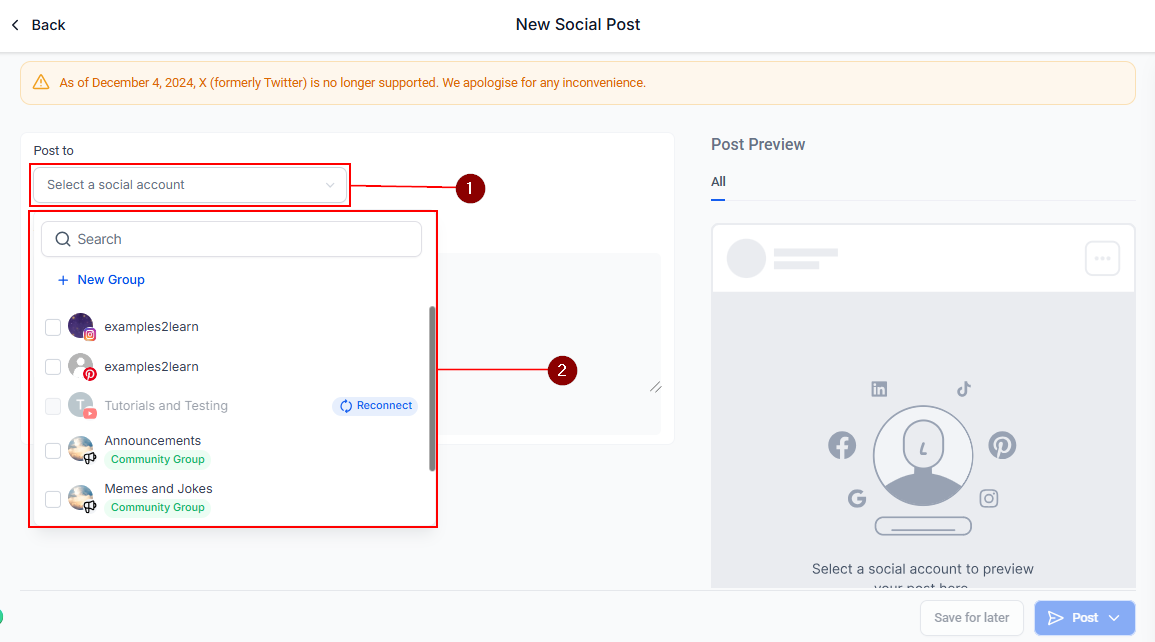Click the Memes and Jokes group avatar
Image resolution: width=1155 pixels, height=642 pixels.
(81, 498)
